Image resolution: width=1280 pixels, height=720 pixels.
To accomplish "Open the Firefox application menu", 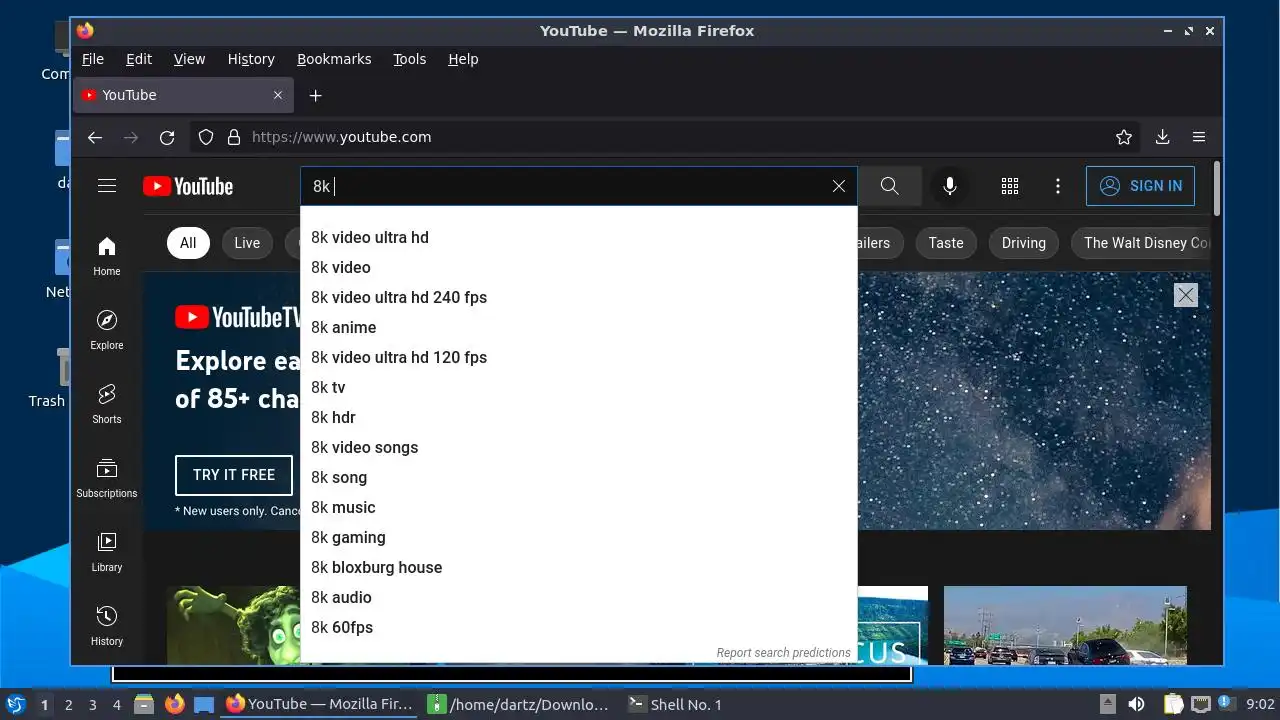I will pos(1199,137).
